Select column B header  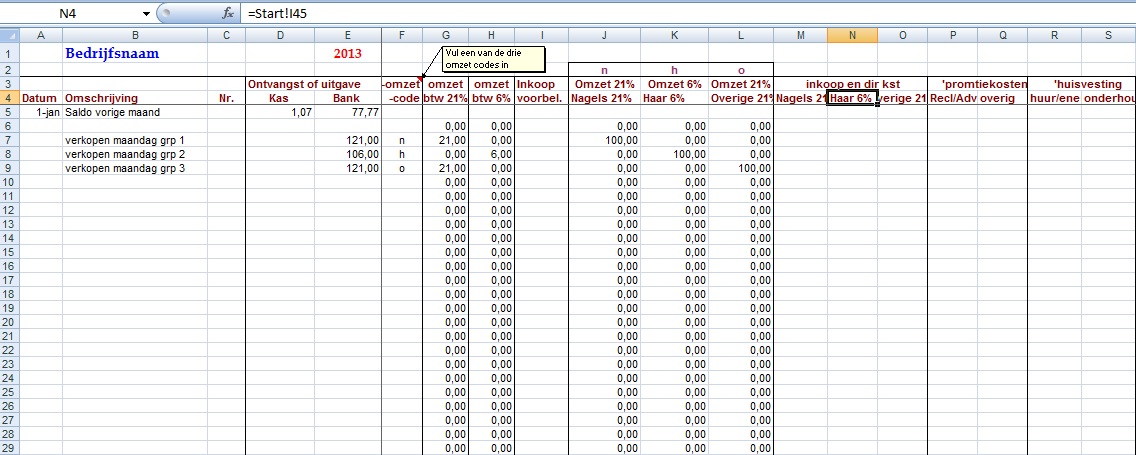(x=135, y=36)
